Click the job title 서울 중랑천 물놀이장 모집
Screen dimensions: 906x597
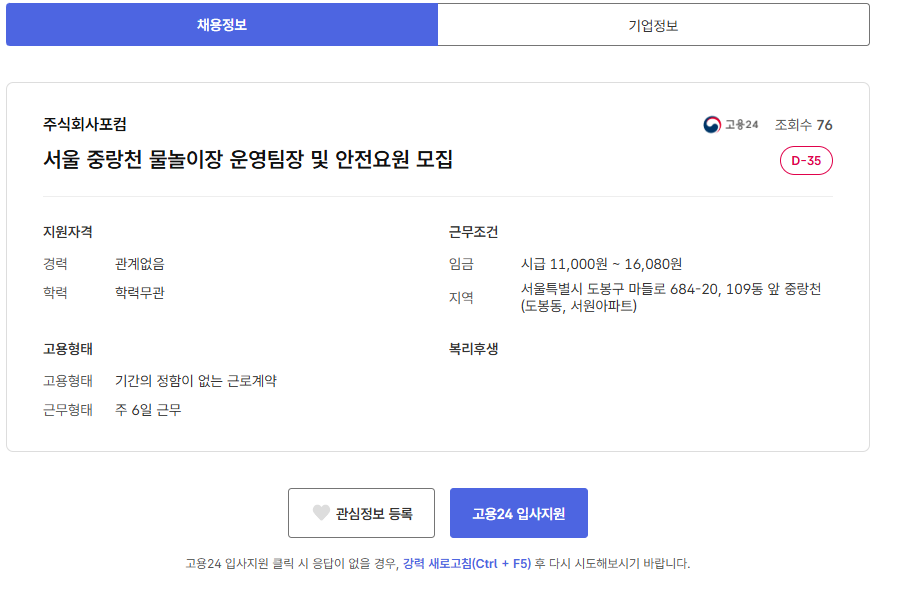pos(247,159)
